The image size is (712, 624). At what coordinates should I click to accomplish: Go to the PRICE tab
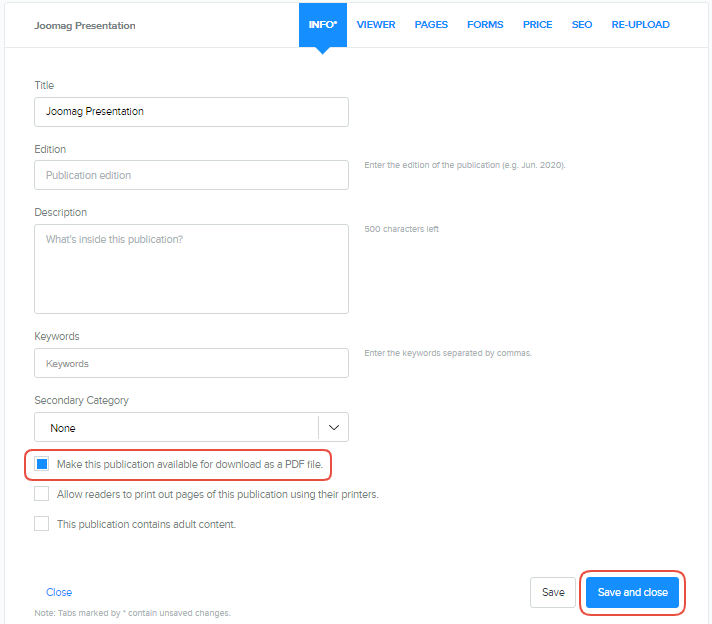(x=537, y=25)
